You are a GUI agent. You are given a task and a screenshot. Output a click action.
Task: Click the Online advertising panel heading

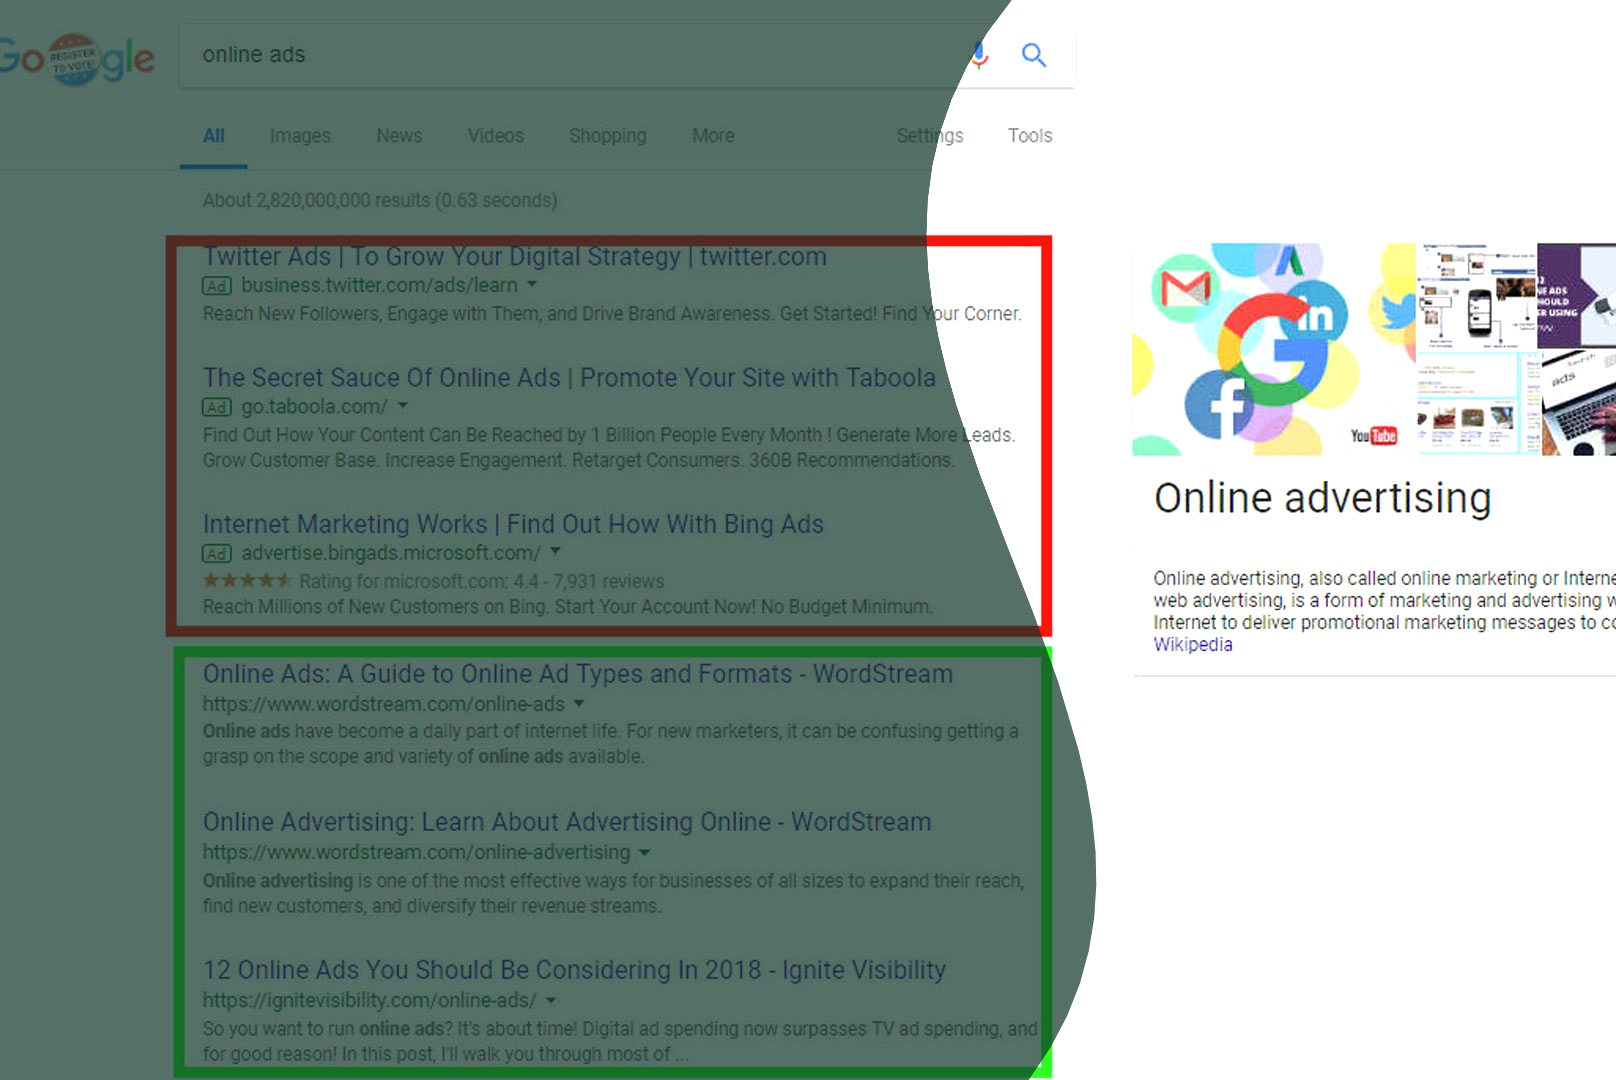1323,498
